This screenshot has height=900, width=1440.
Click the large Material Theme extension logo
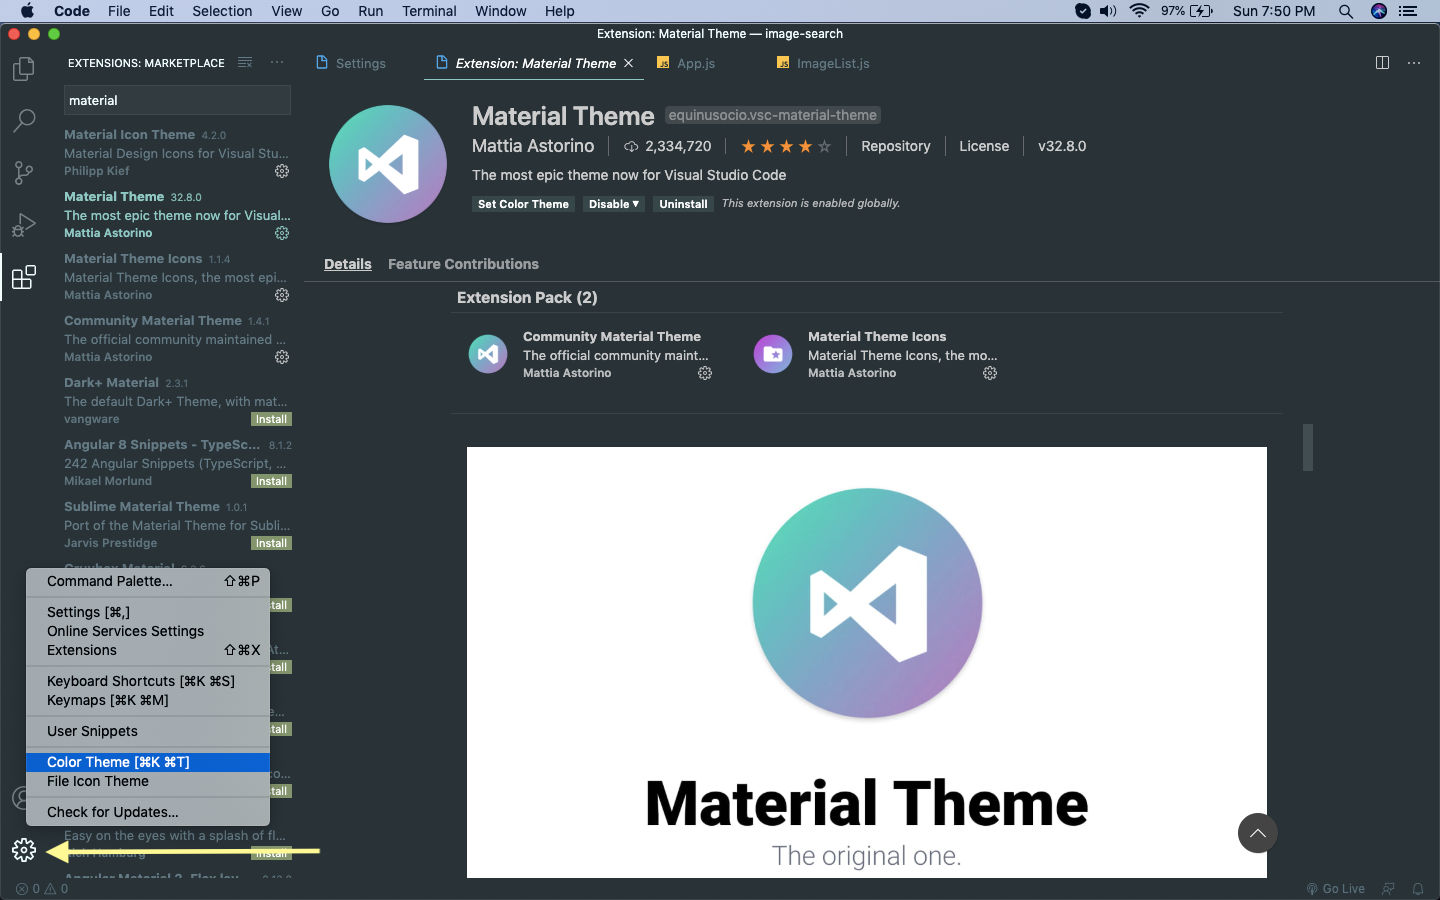(388, 164)
